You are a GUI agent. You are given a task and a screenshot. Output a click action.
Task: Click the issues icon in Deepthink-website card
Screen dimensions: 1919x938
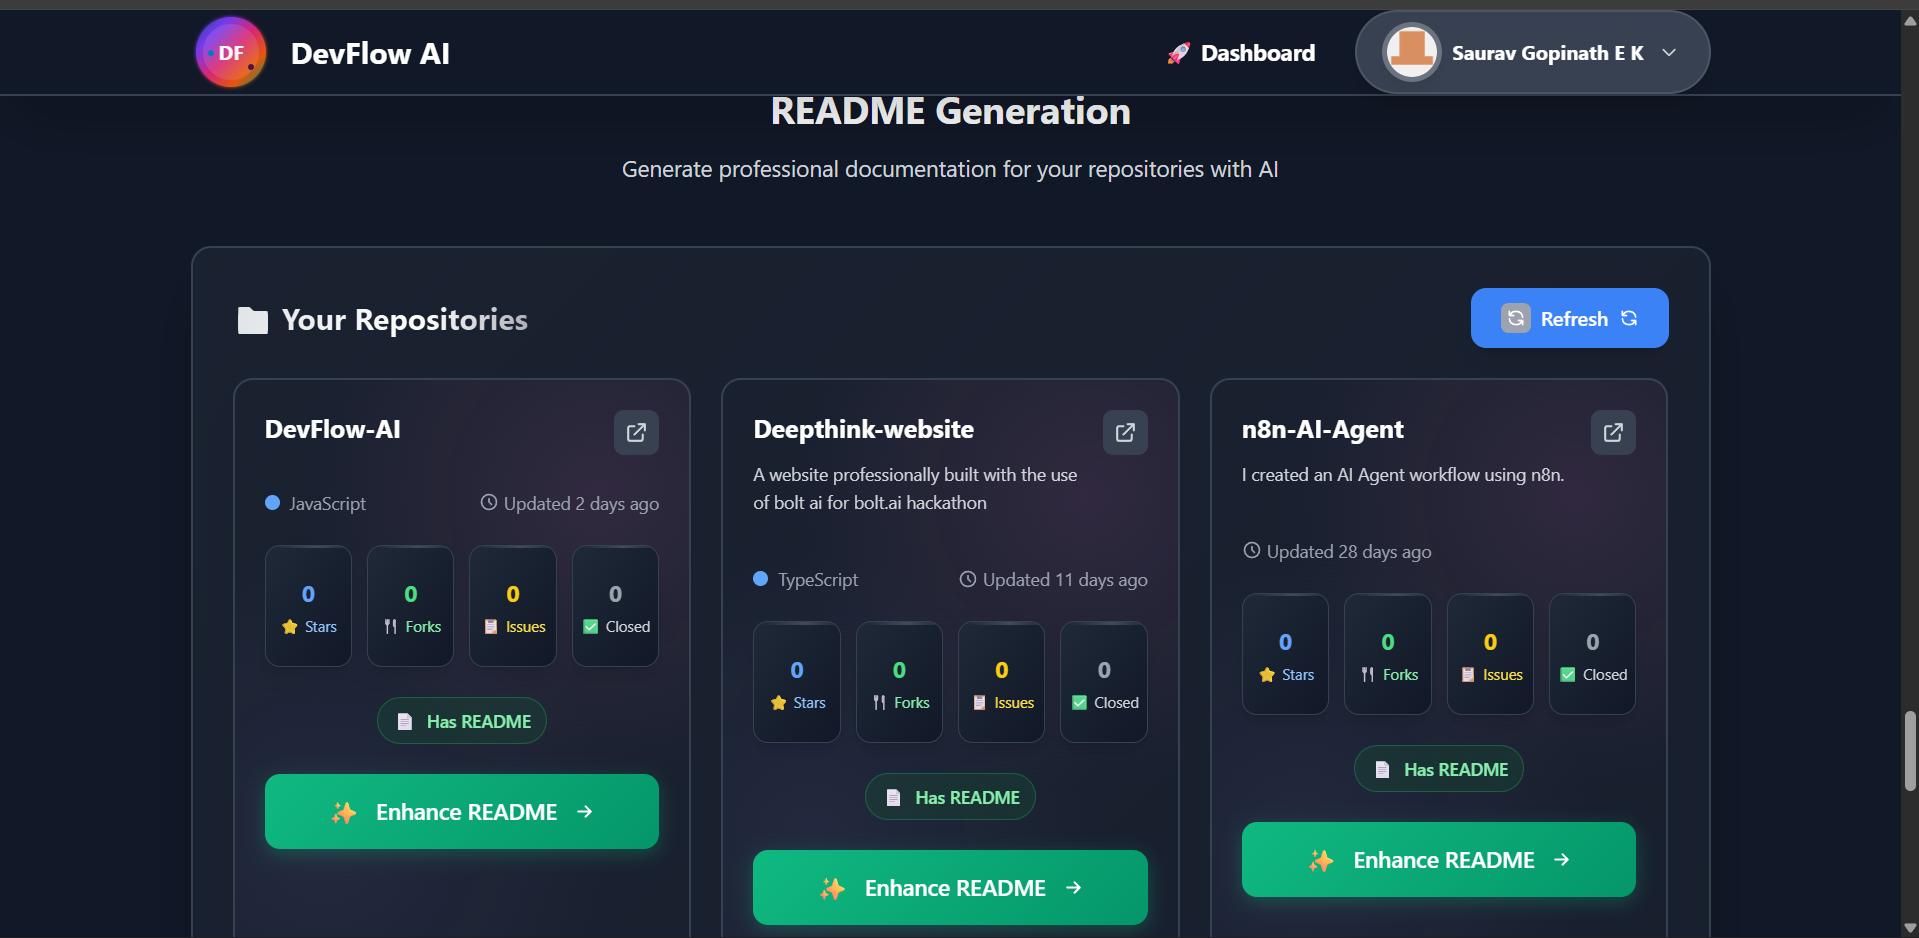pos(980,703)
